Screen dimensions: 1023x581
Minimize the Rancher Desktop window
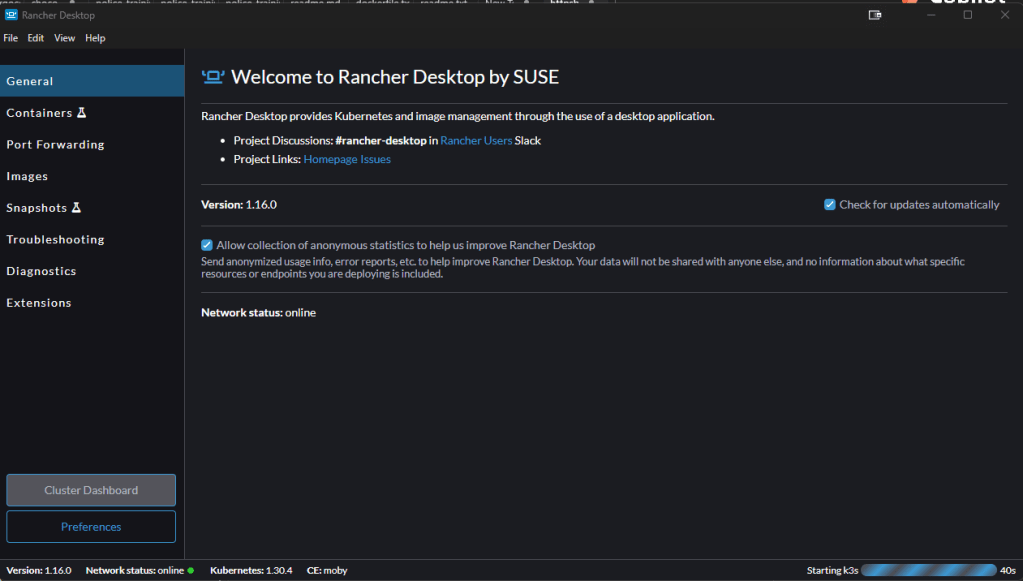click(931, 15)
